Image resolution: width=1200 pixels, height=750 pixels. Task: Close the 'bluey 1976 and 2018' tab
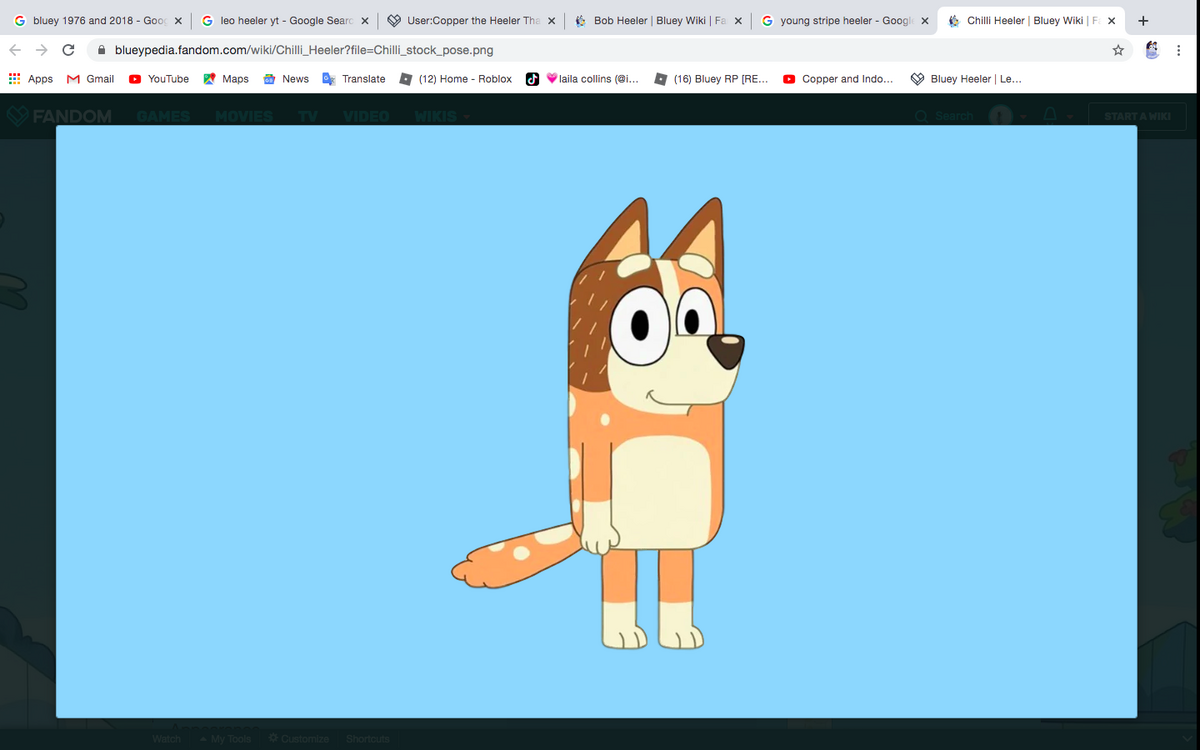[x=177, y=21]
